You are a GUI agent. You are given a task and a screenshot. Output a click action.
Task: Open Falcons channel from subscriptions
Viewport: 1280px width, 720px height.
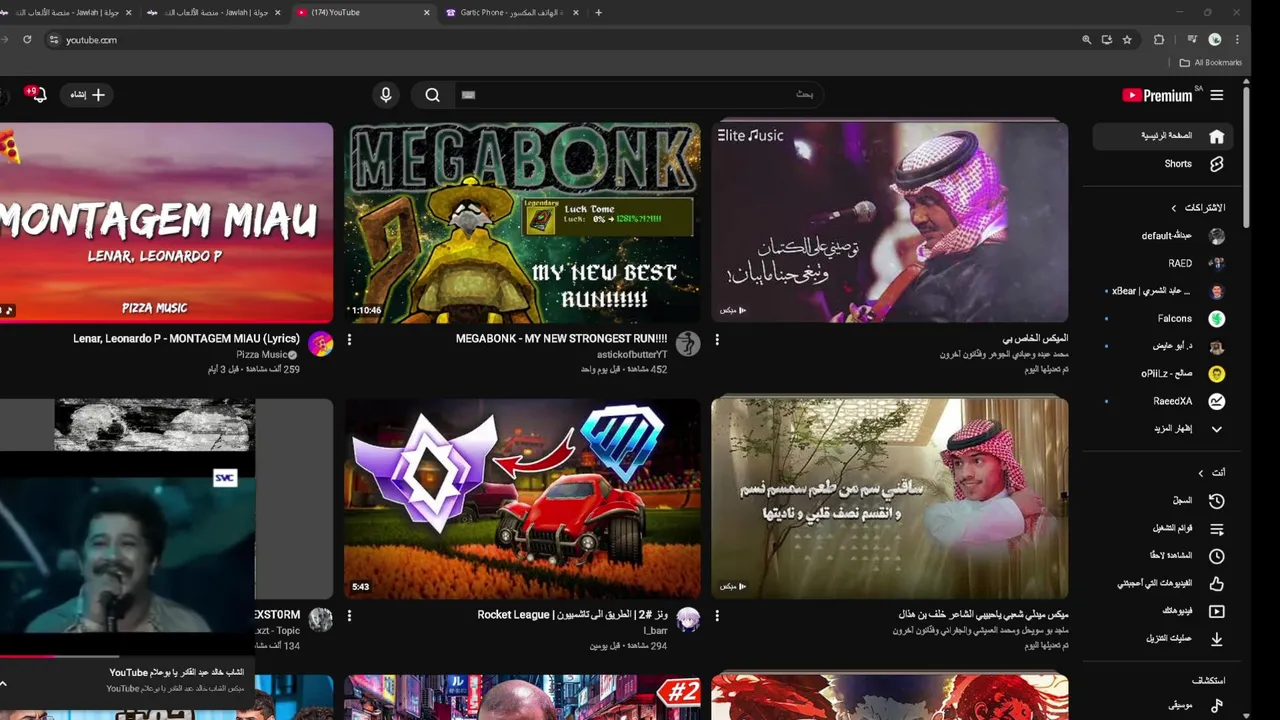click(x=1162, y=319)
